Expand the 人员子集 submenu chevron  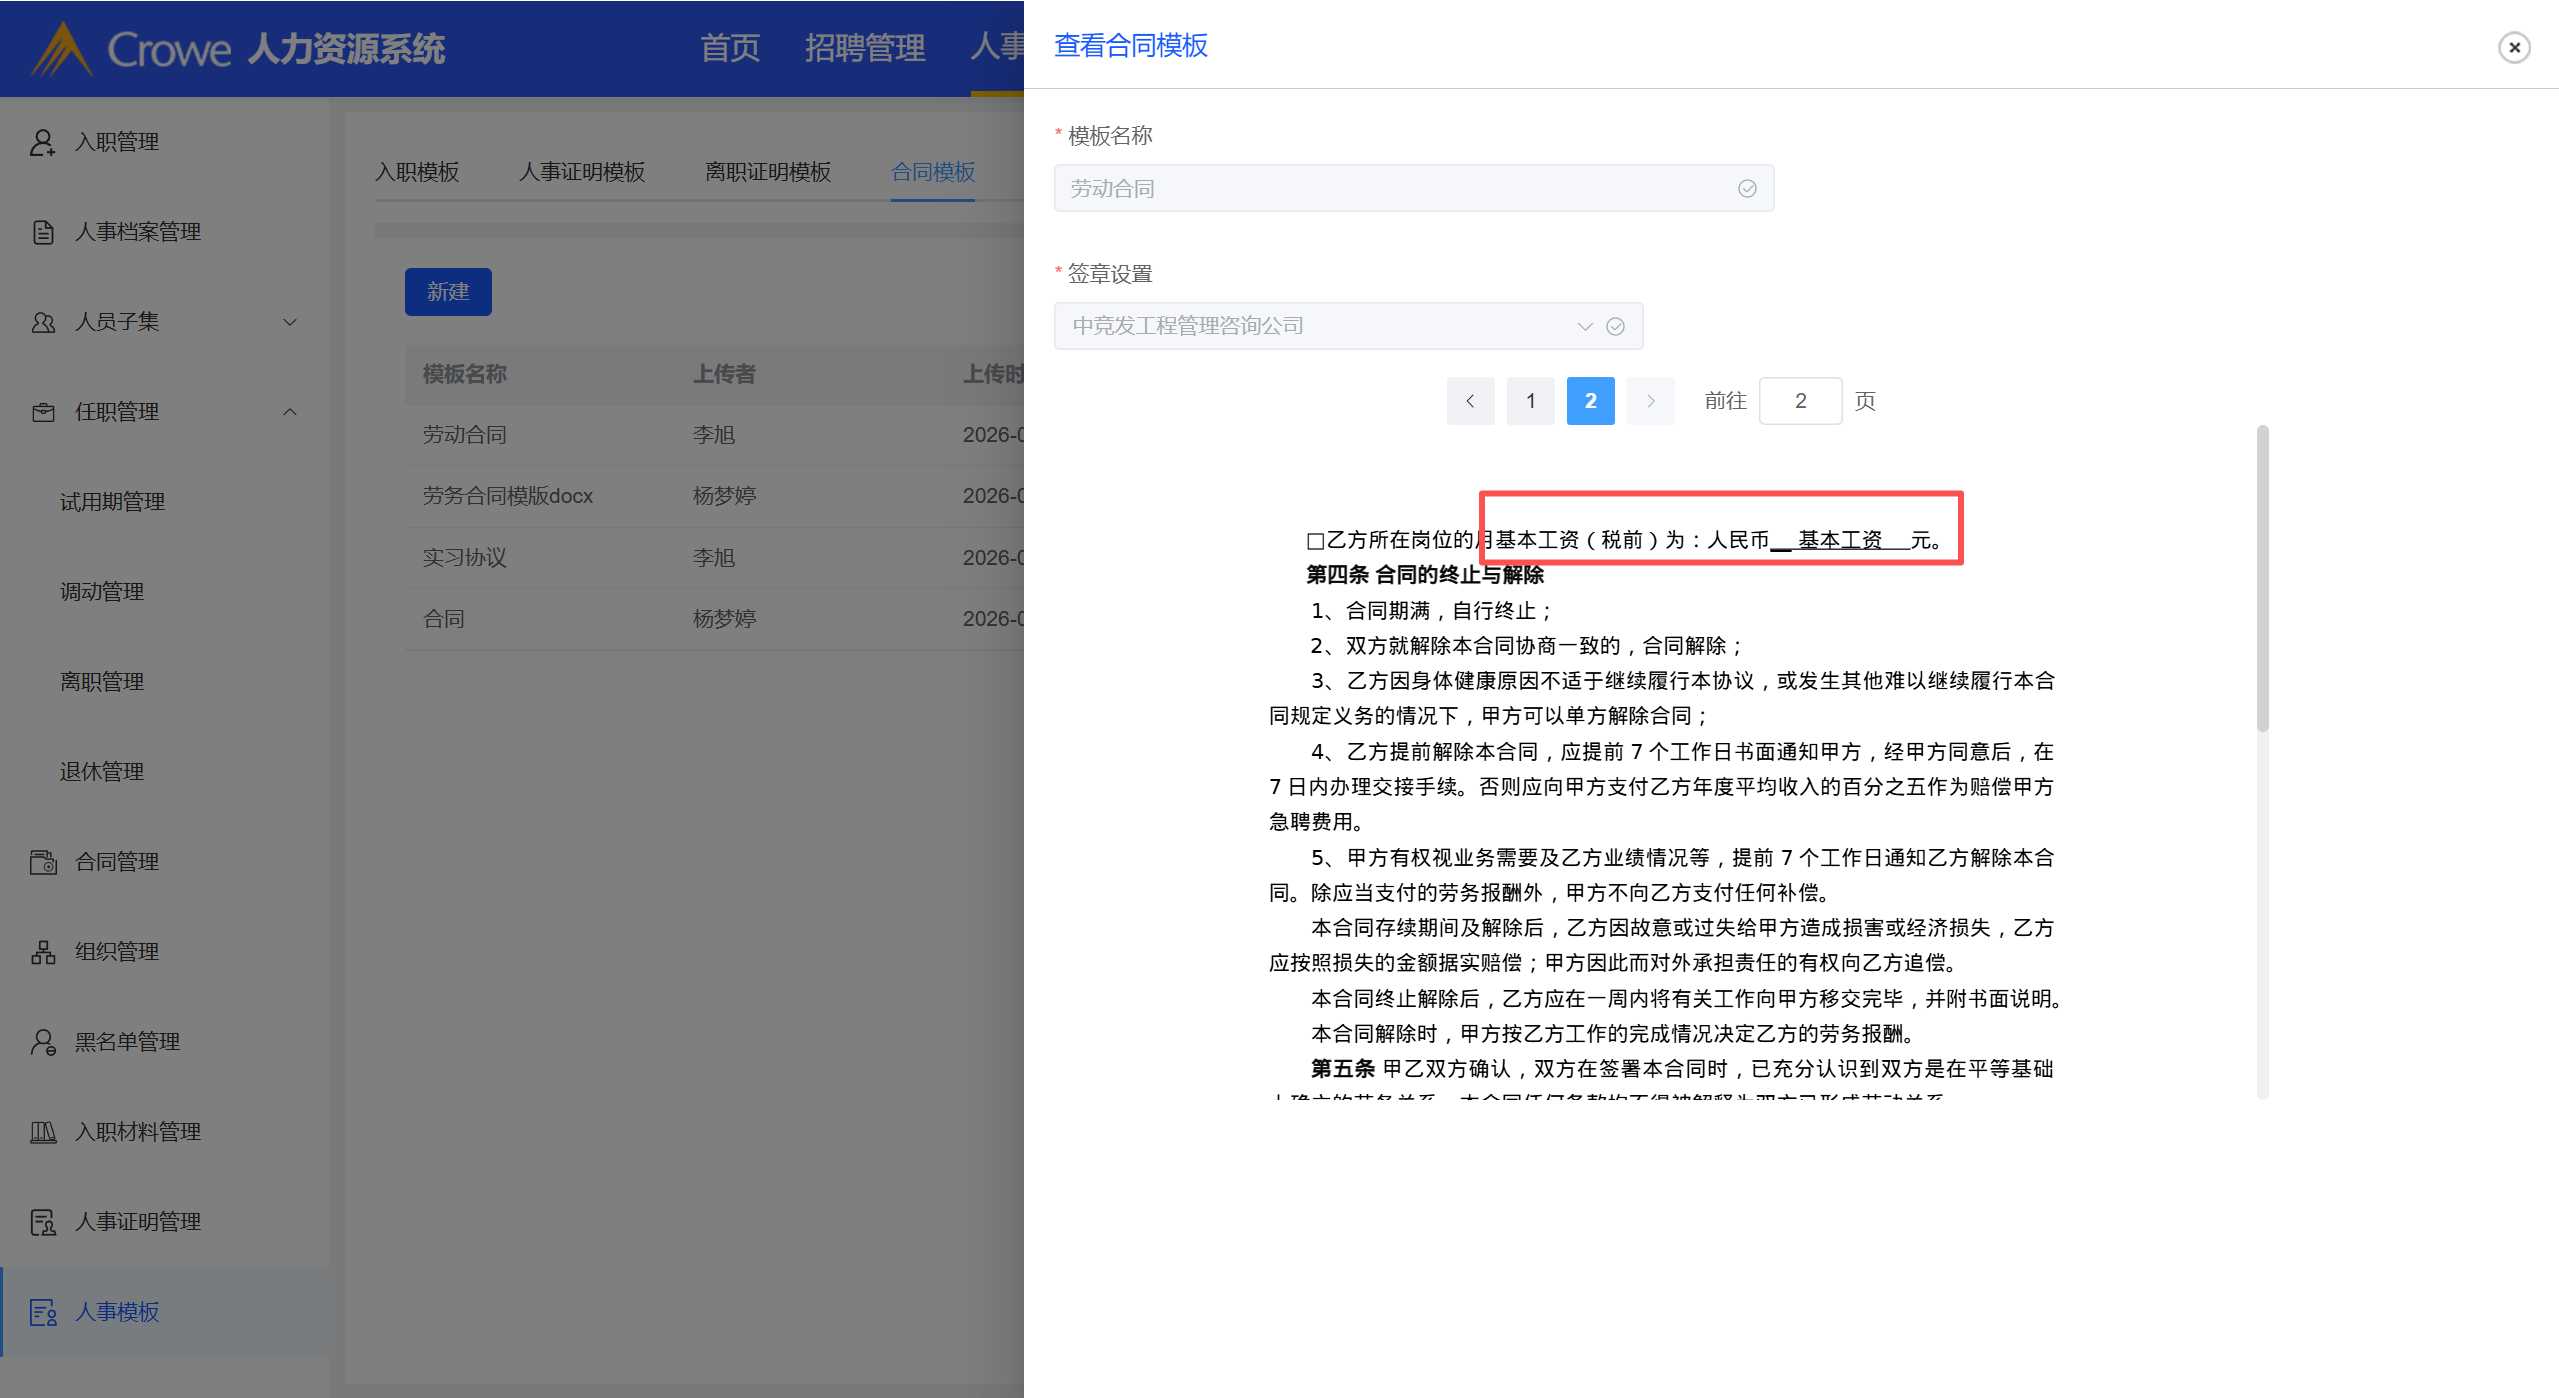coord(290,322)
